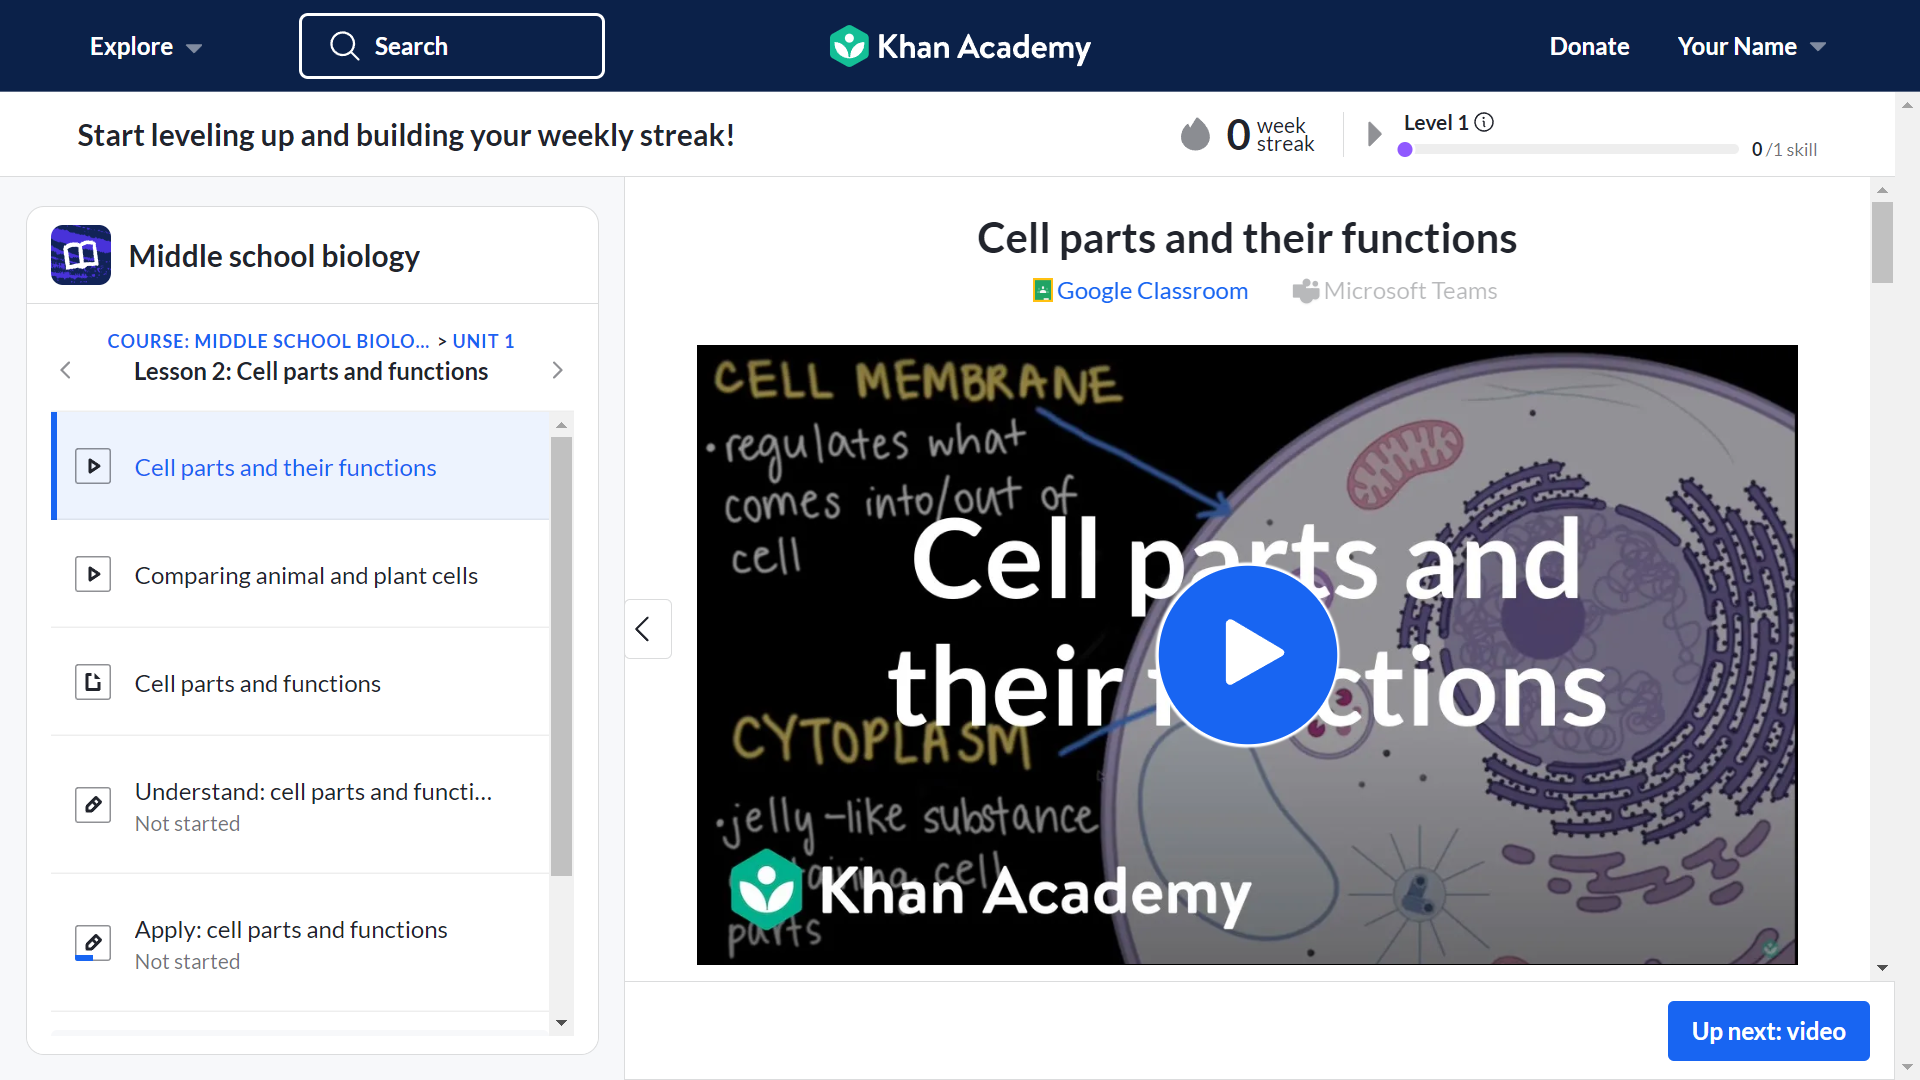
Task: Click the content pane scrollbar thumb
Action: click(x=1882, y=242)
